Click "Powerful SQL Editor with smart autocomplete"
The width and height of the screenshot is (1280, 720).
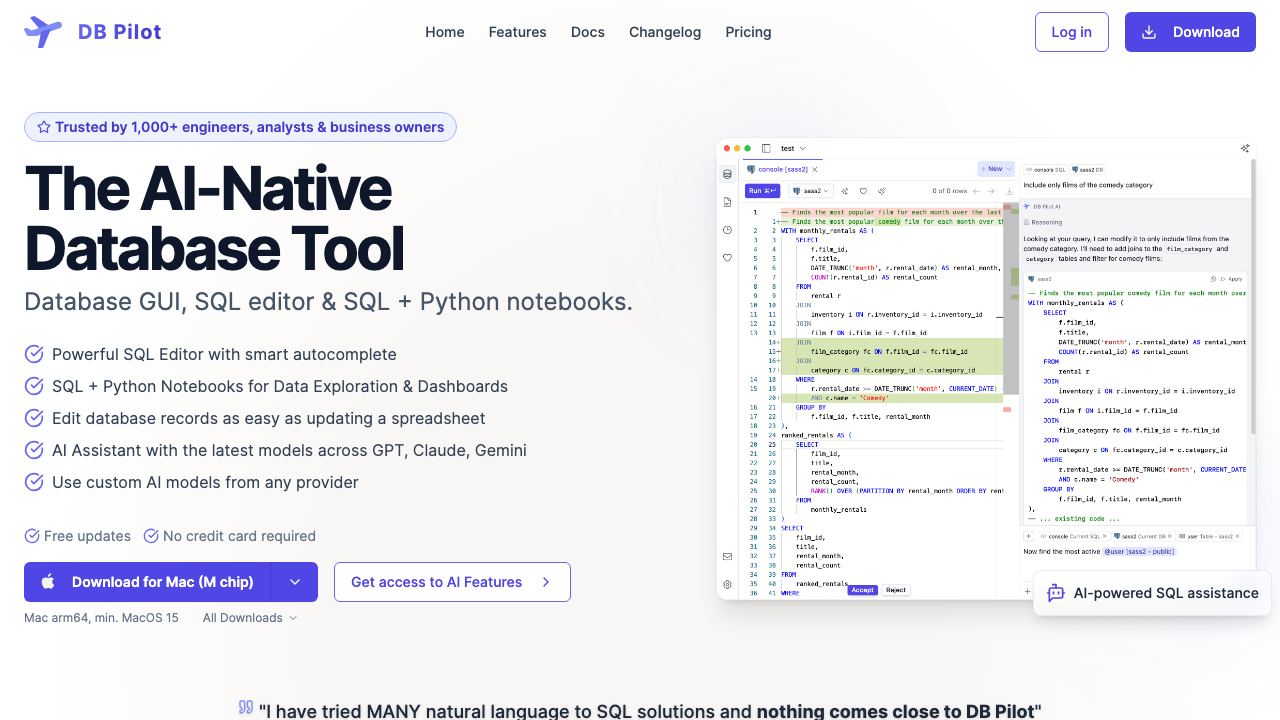point(224,354)
